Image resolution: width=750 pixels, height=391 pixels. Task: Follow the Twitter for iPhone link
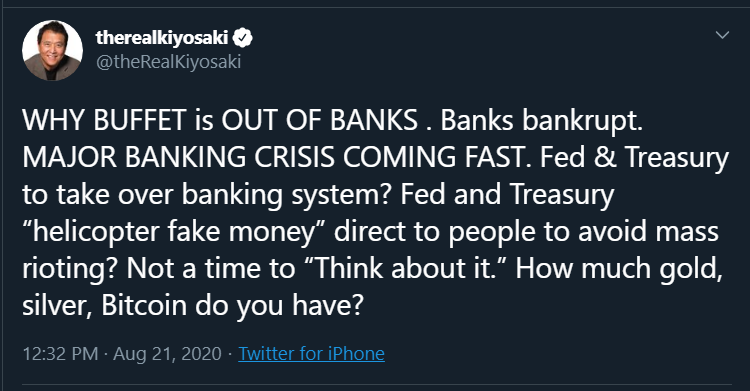[311, 354]
